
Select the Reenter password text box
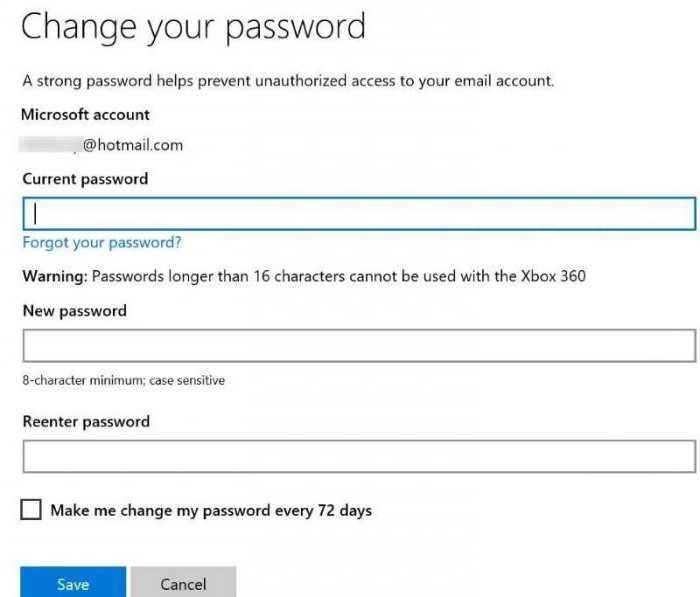pyautogui.click(x=359, y=456)
